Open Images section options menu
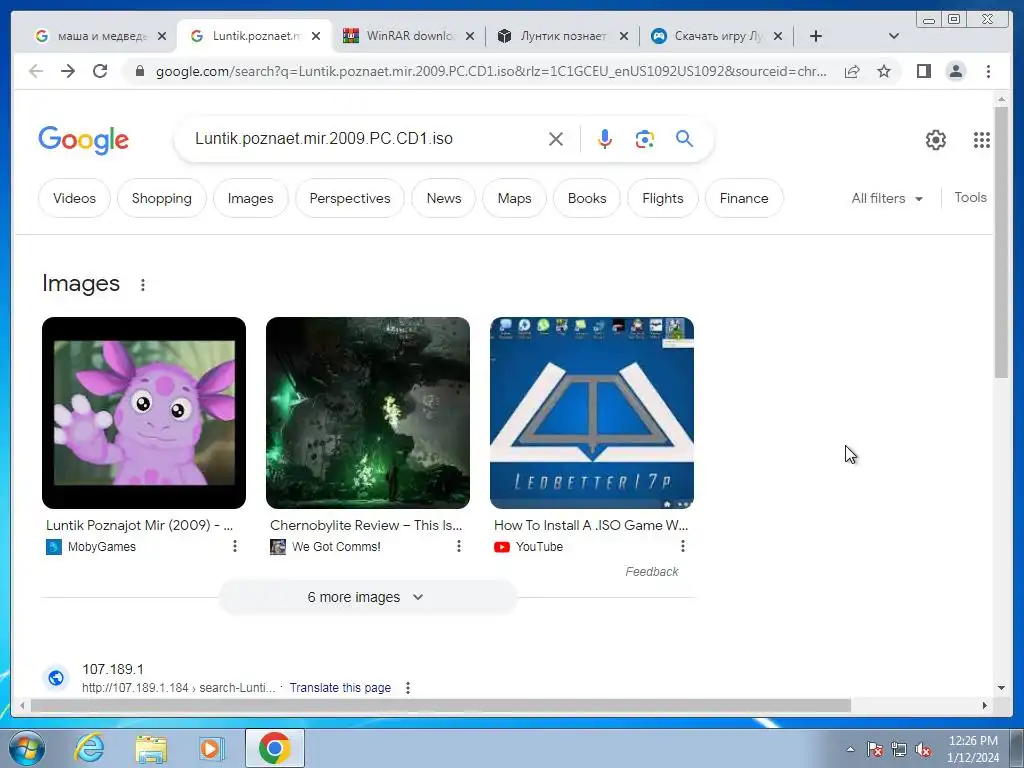The height and width of the screenshot is (768, 1024). click(143, 285)
